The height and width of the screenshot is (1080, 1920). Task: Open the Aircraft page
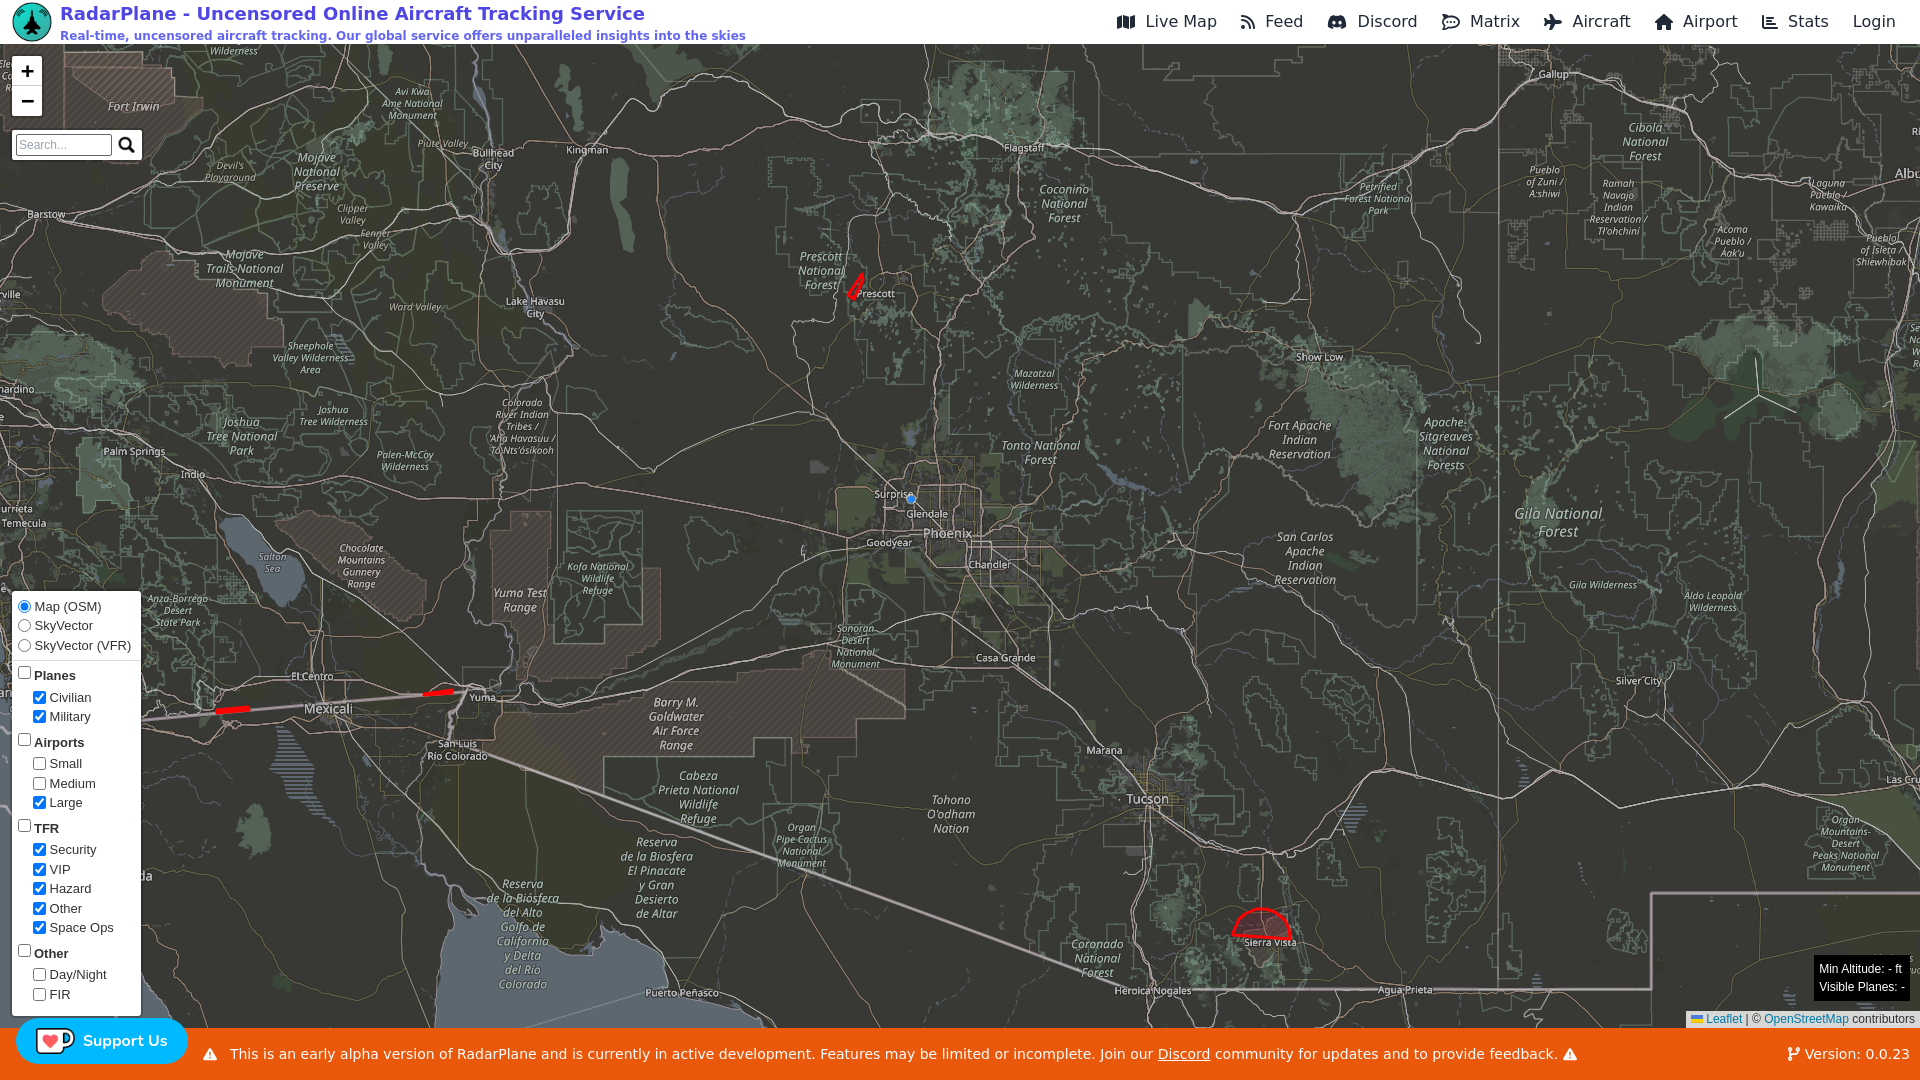click(1587, 22)
